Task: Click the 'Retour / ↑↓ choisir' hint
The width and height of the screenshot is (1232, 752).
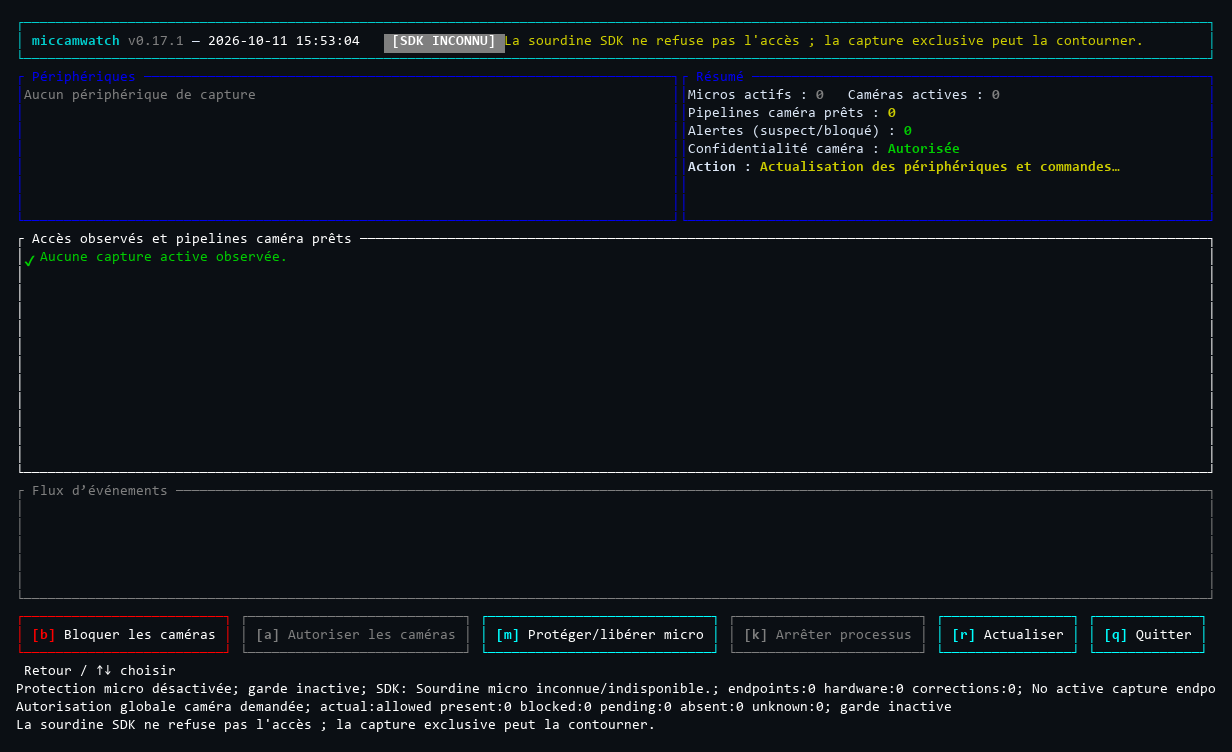Action: pyautogui.click(x=100, y=671)
